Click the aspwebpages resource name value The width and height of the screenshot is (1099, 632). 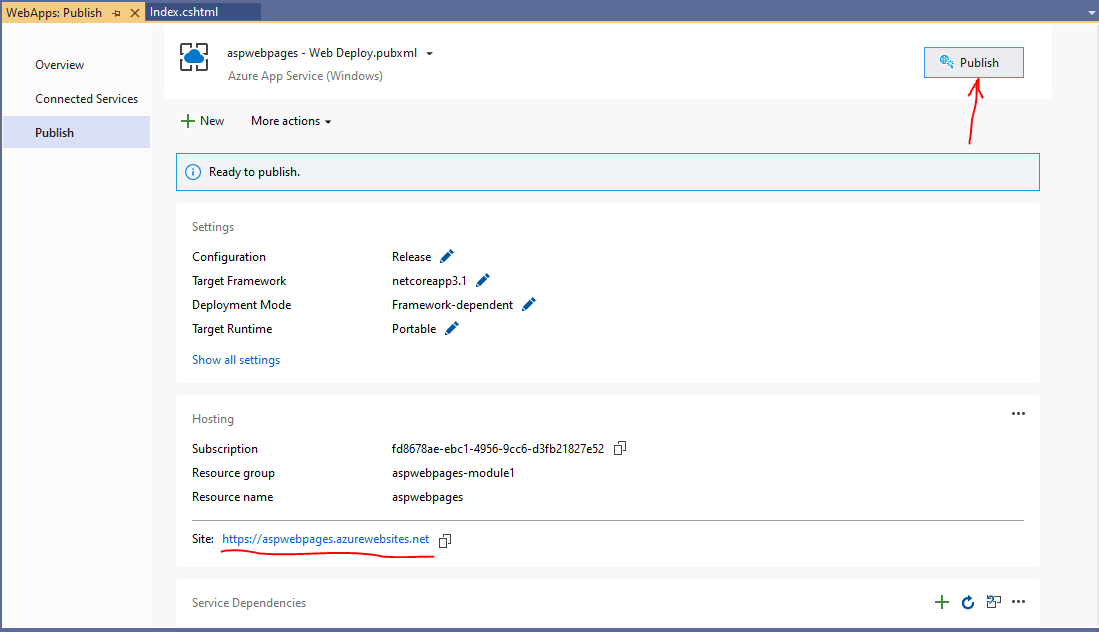tap(428, 497)
